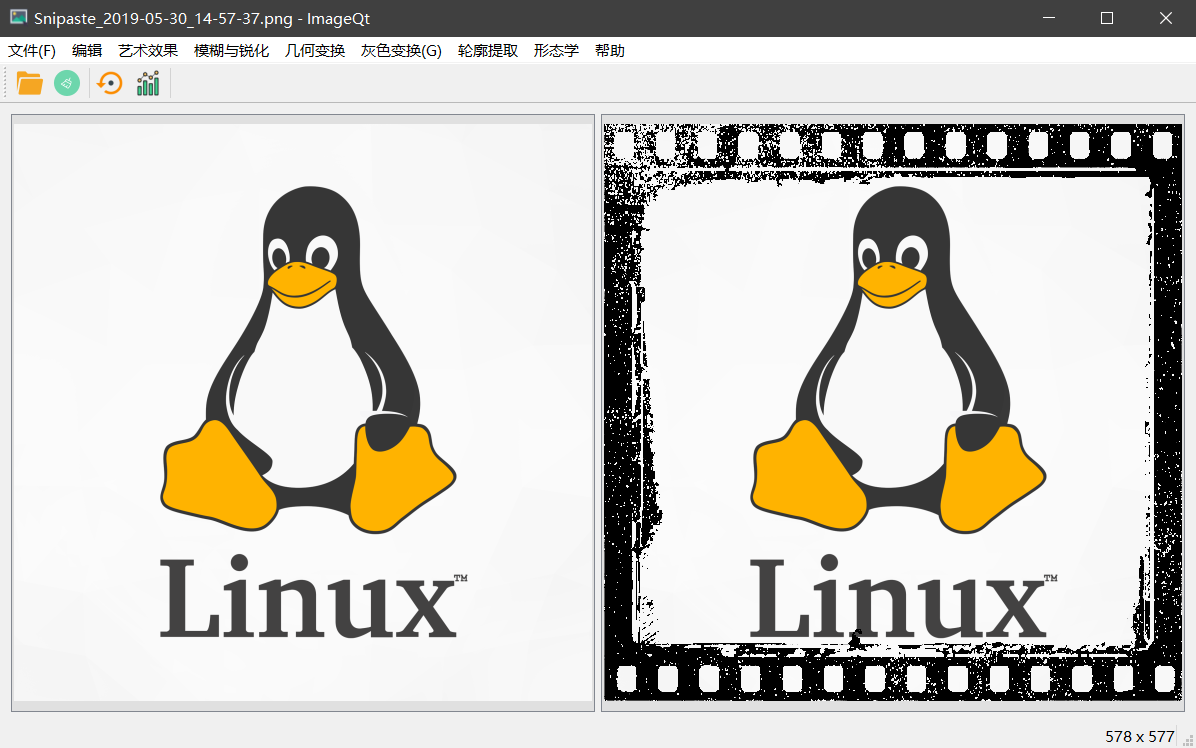Open the 模糊与锐化 menu
Screen dimensions: 1196x748
click(231, 50)
